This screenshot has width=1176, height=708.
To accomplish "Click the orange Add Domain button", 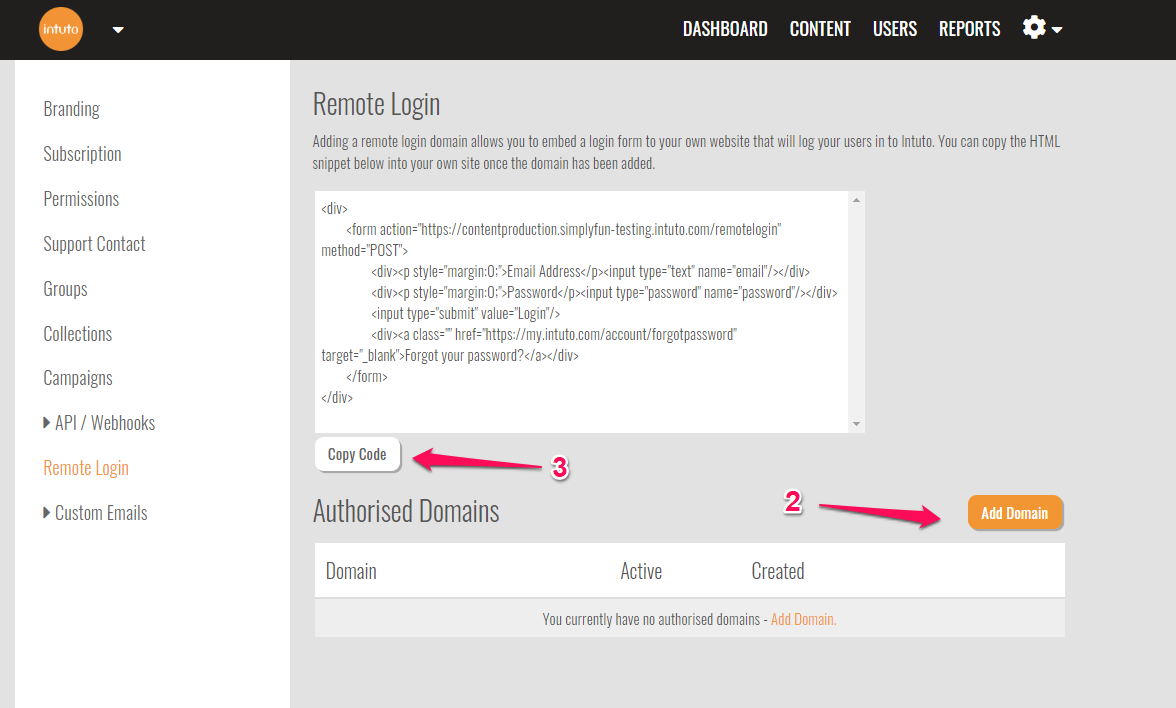I will click(x=1015, y=512).
